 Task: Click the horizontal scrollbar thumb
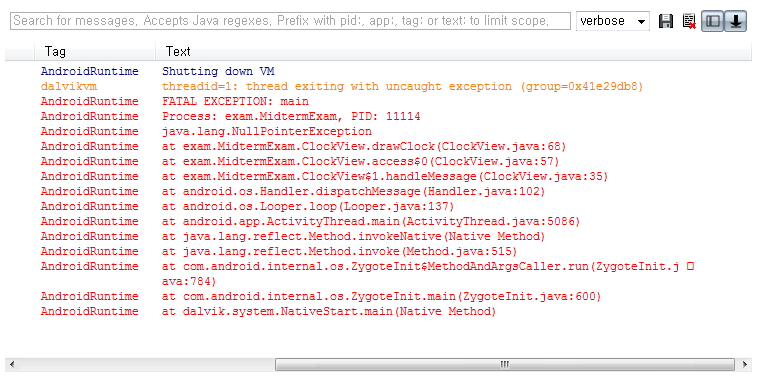(505, 364)
